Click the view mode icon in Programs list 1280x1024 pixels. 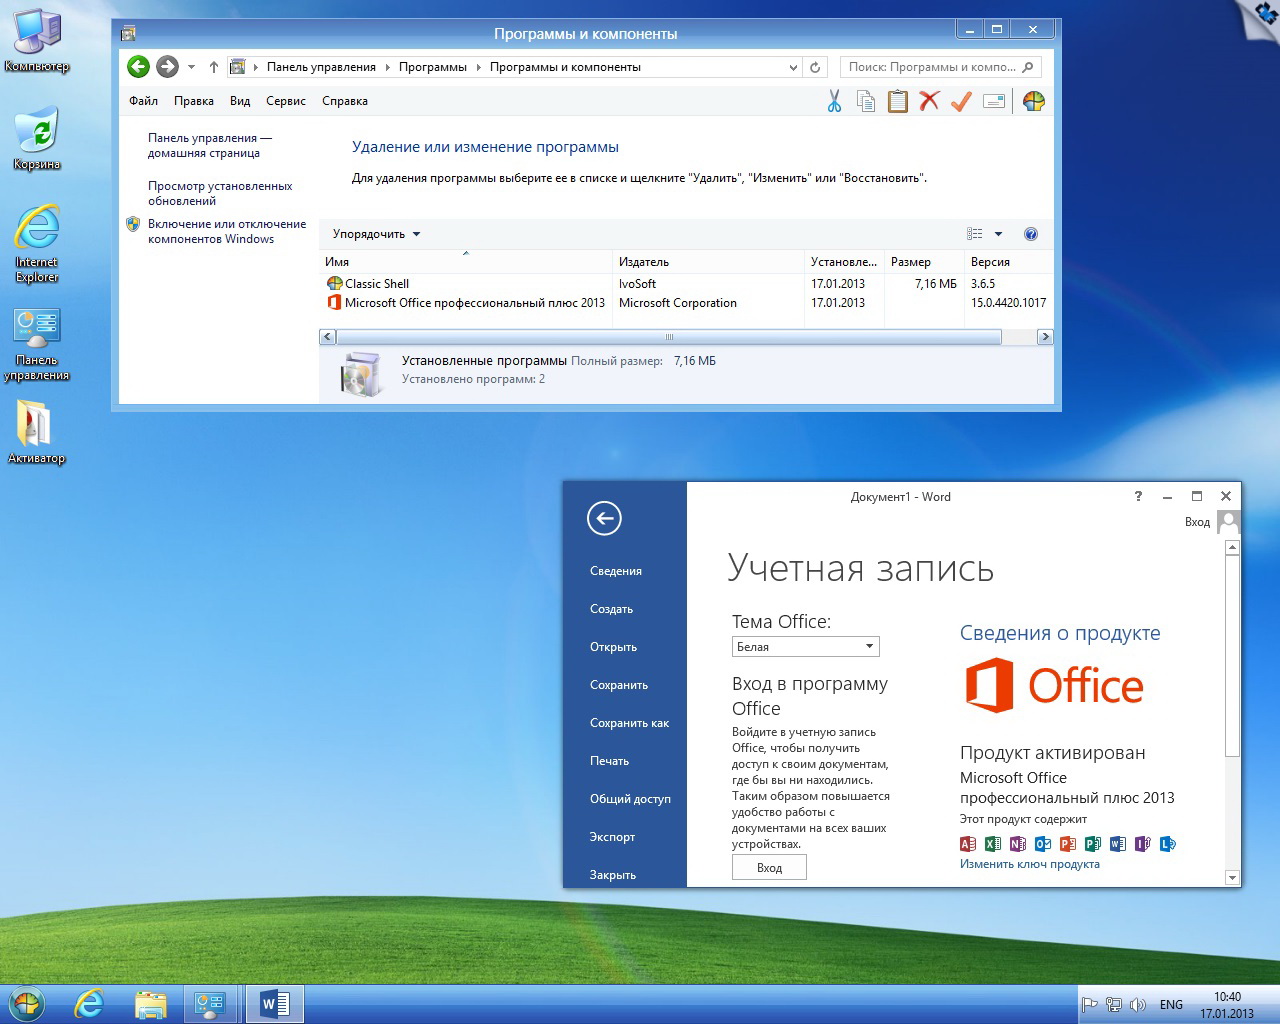(x=975, y=234)
